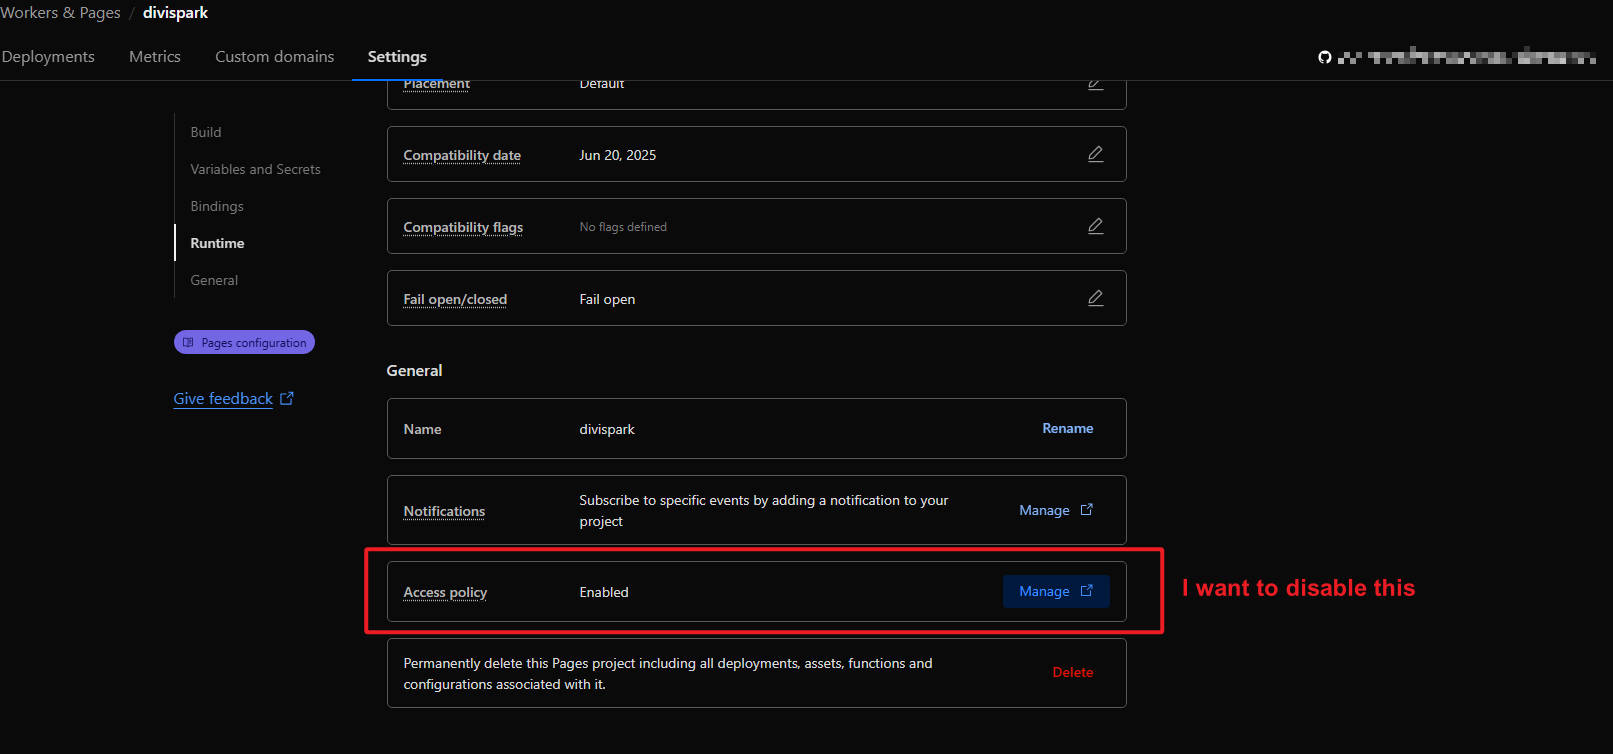Navigate to General in the sidebar
The width and height of the screenshot is (1613, 754).
point(214,280)
